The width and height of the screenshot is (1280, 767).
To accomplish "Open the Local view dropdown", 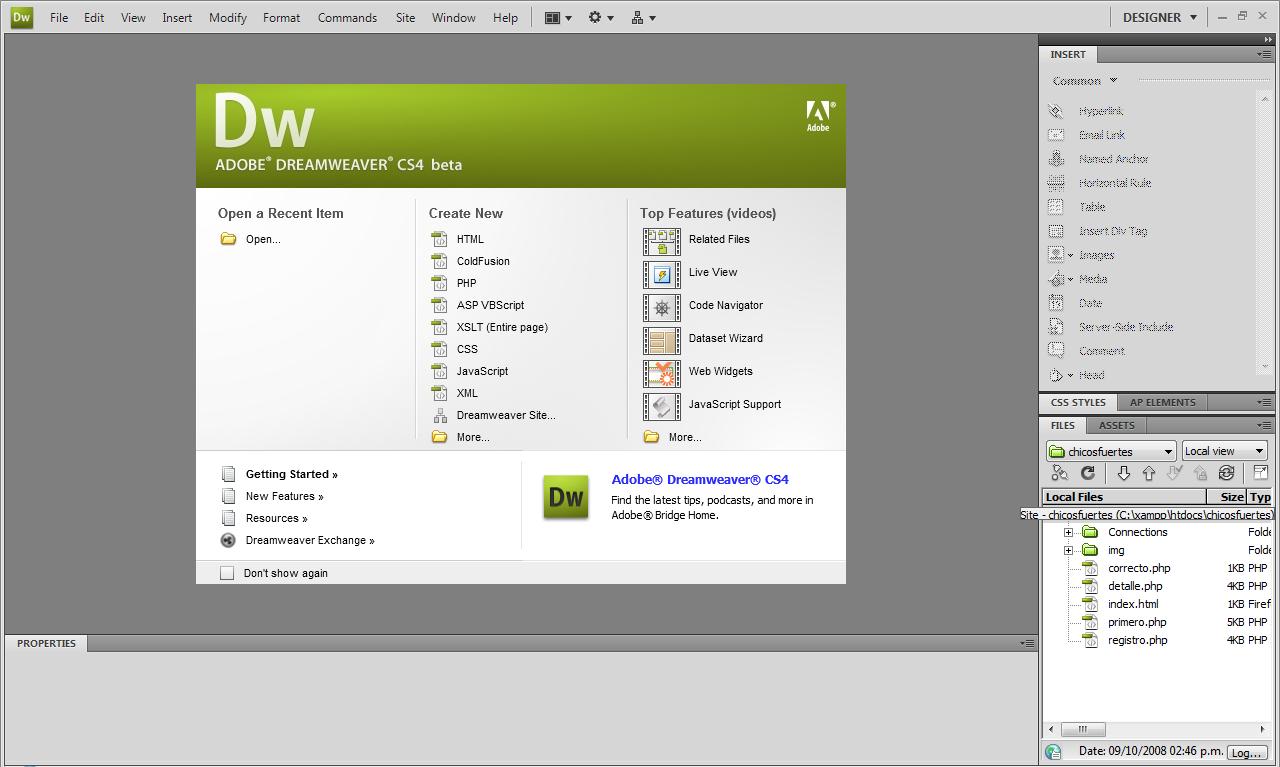I will pyautogui.click(x=1224, y=451).
